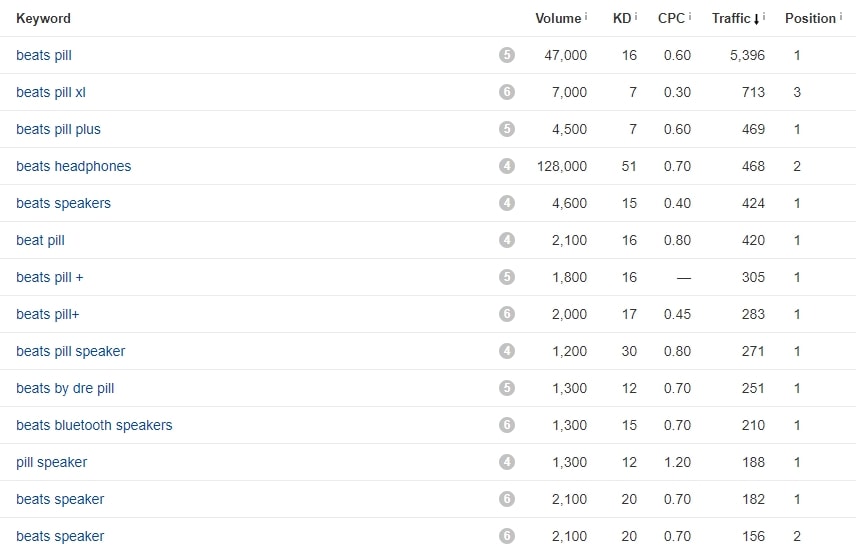The height and width of the screenshot is (551, 856).
Task: Select the volume value 7,000
Action: pyautogui.click(x=569, y=92)
